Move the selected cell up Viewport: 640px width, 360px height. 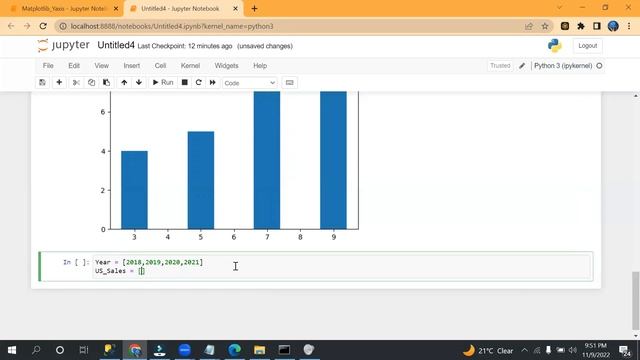(124, 82)
